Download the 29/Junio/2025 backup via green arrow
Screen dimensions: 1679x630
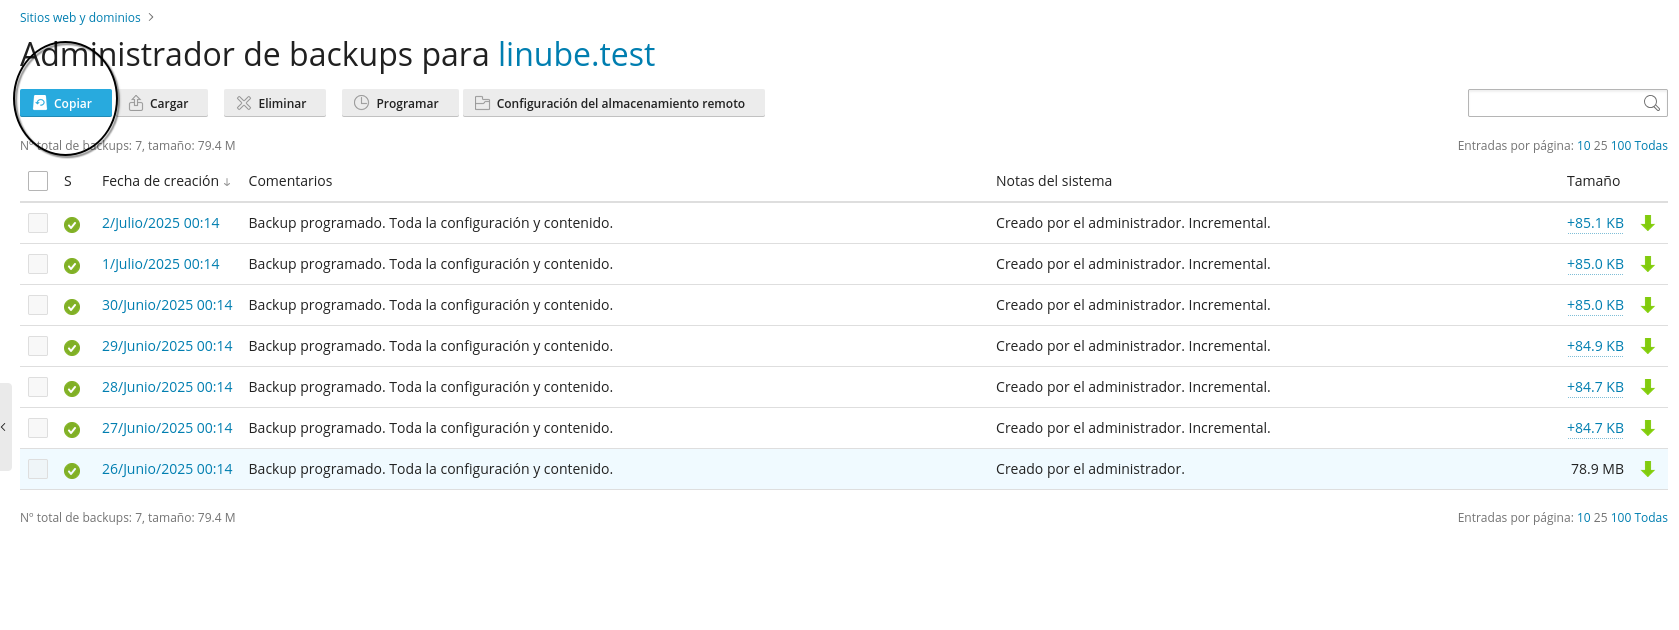tap(1648, 346)
